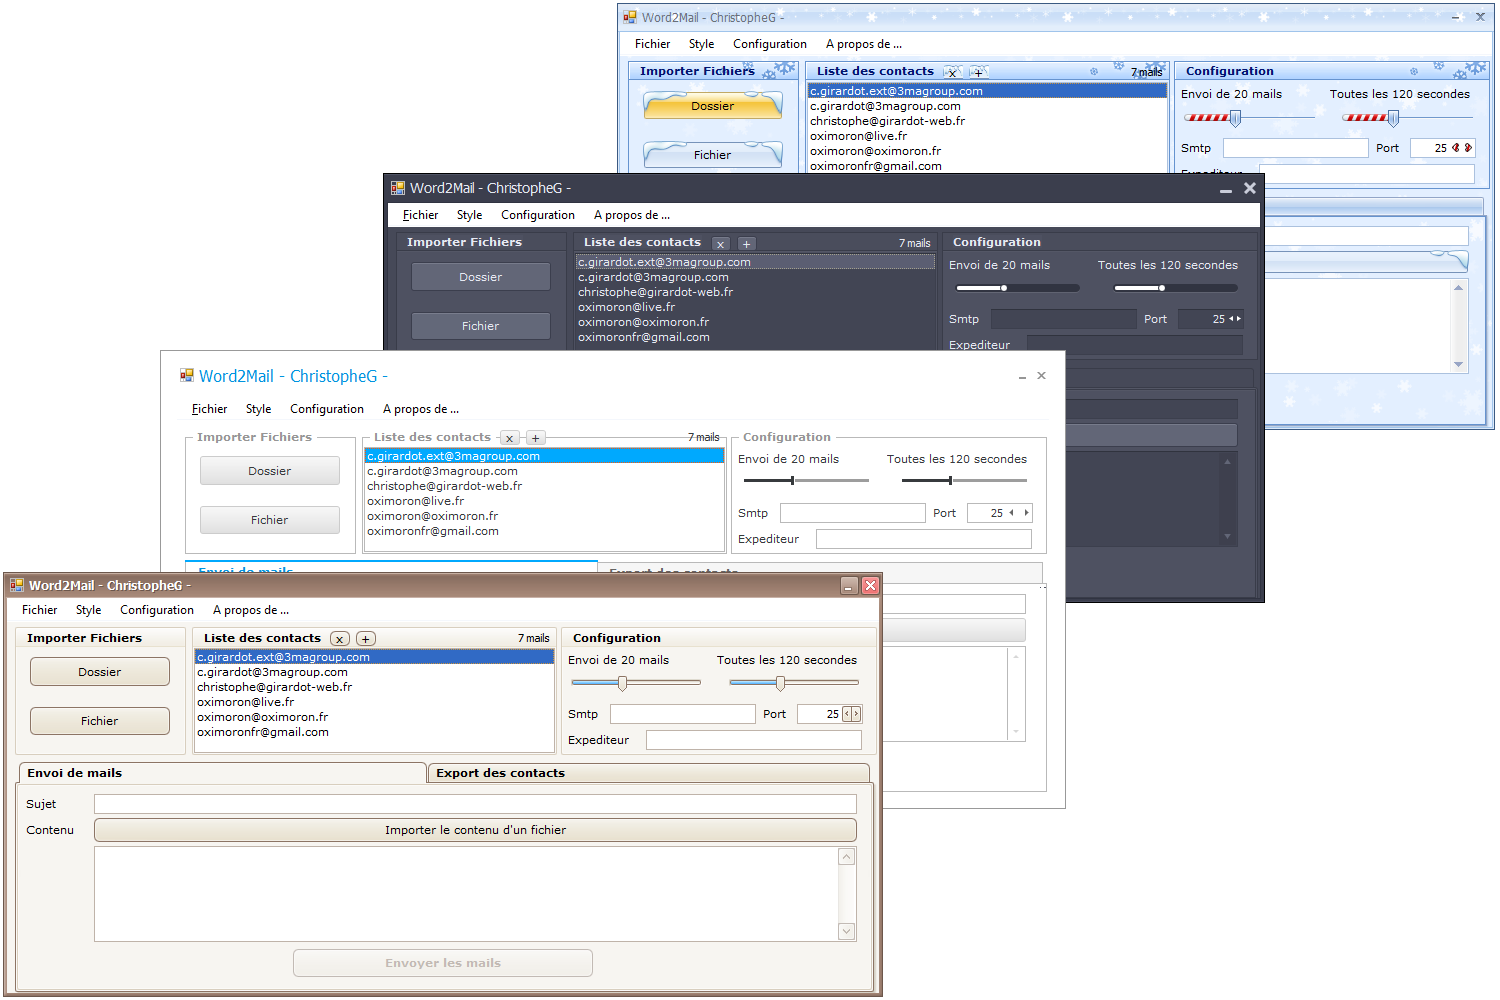Viewport: 1500px width, 1000px height.
Task: Open Configuration menu in dark window
Action: tap(538, 215)
